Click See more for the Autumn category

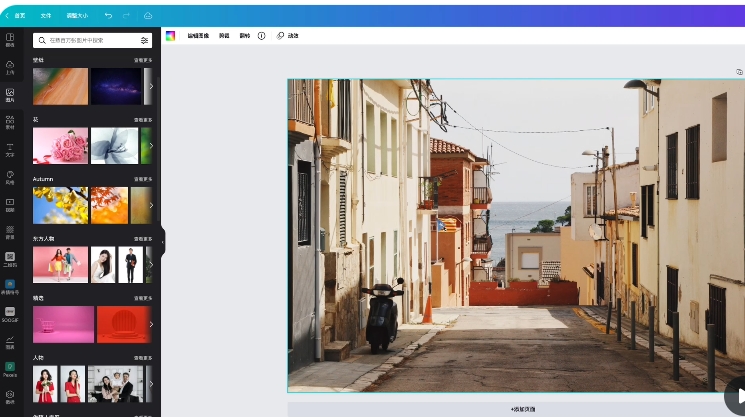(x=143, y=179)
